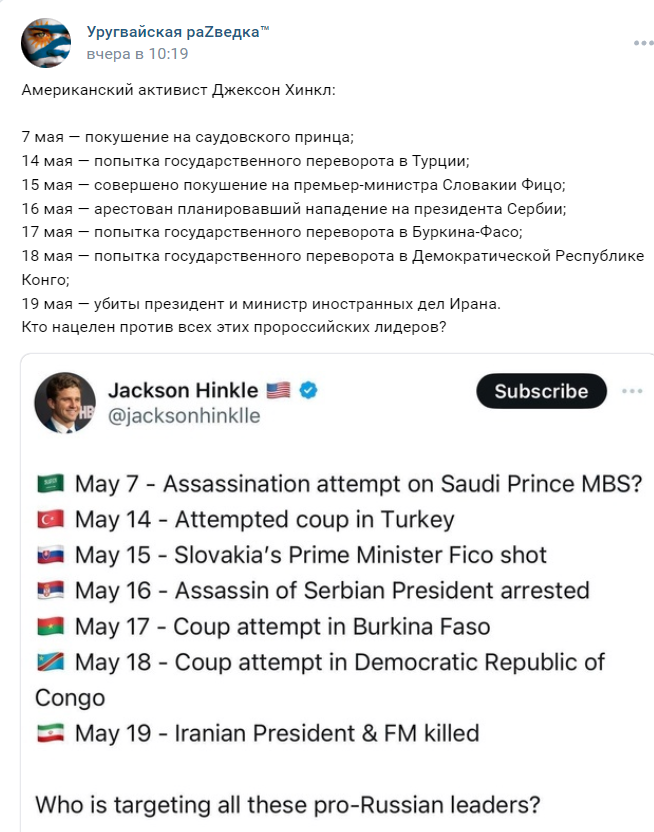The width and height of the screenshot is (654, 832).
Task: Open the Уругвайская раZведка group avatar
Action: point(46,43)
